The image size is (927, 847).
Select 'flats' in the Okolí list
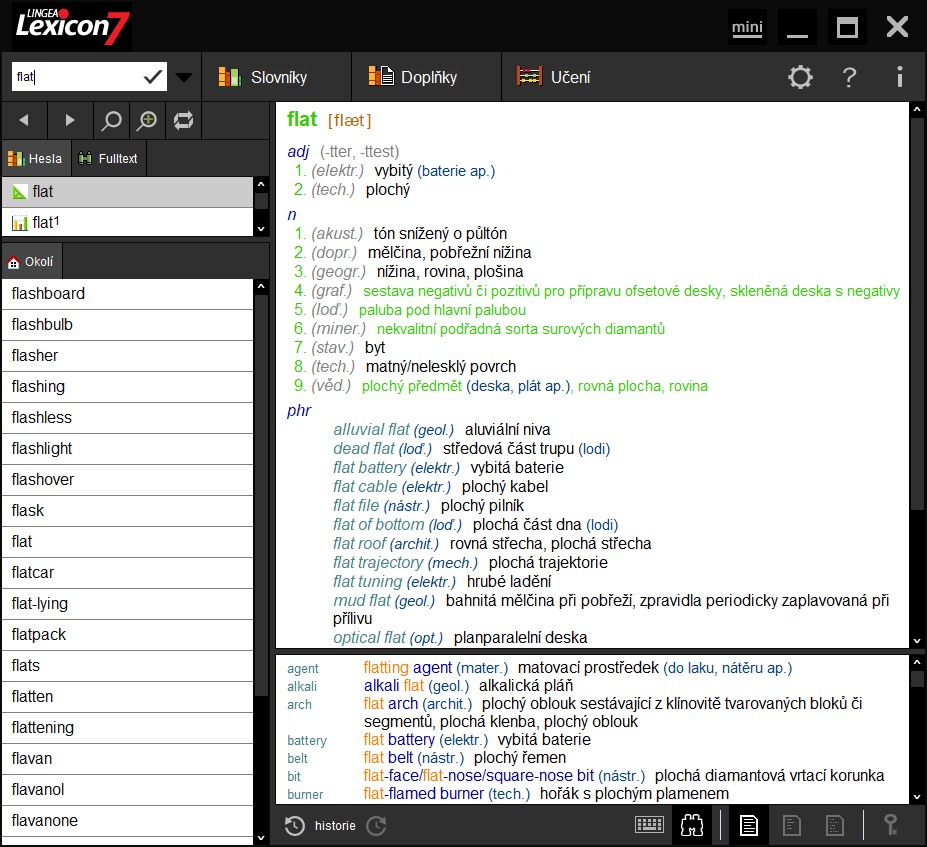(128, 666)
